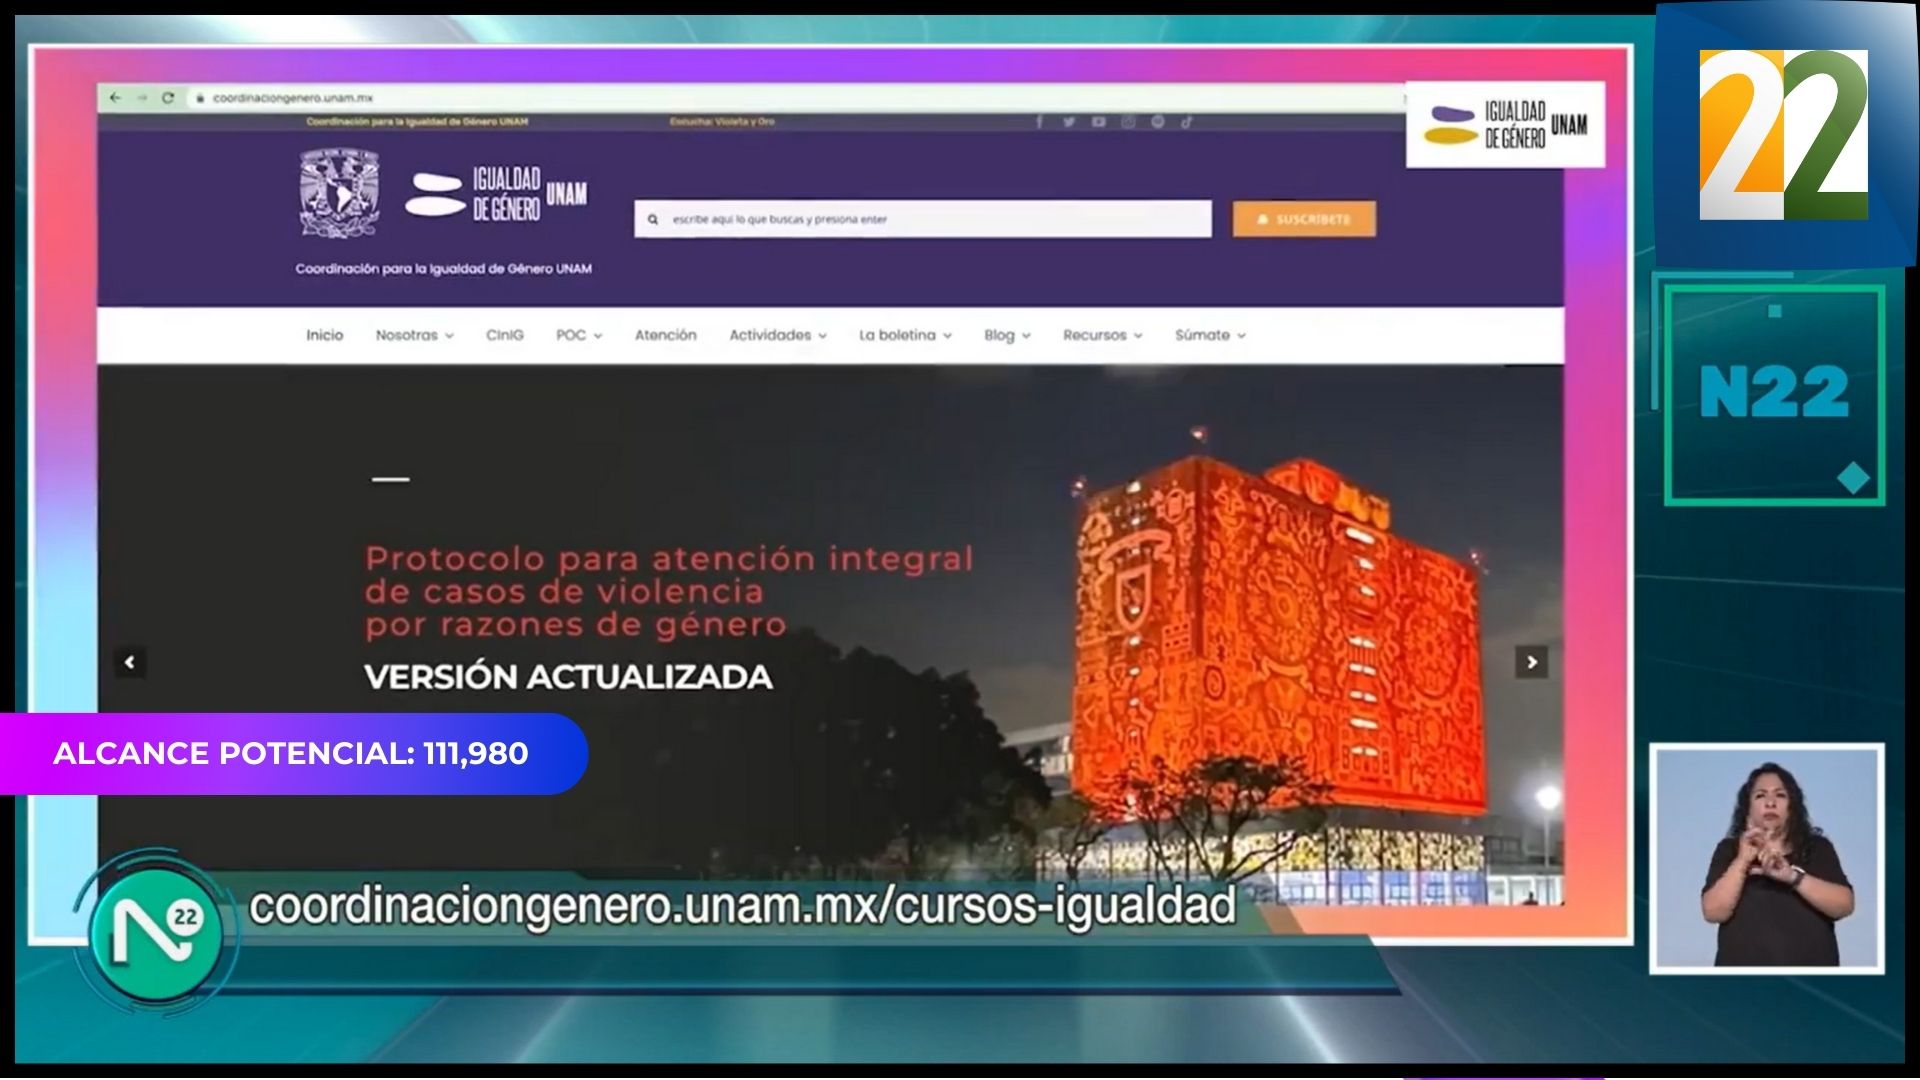Open the La boletina dropdown
The image size is (1920, 1080).
905,336
